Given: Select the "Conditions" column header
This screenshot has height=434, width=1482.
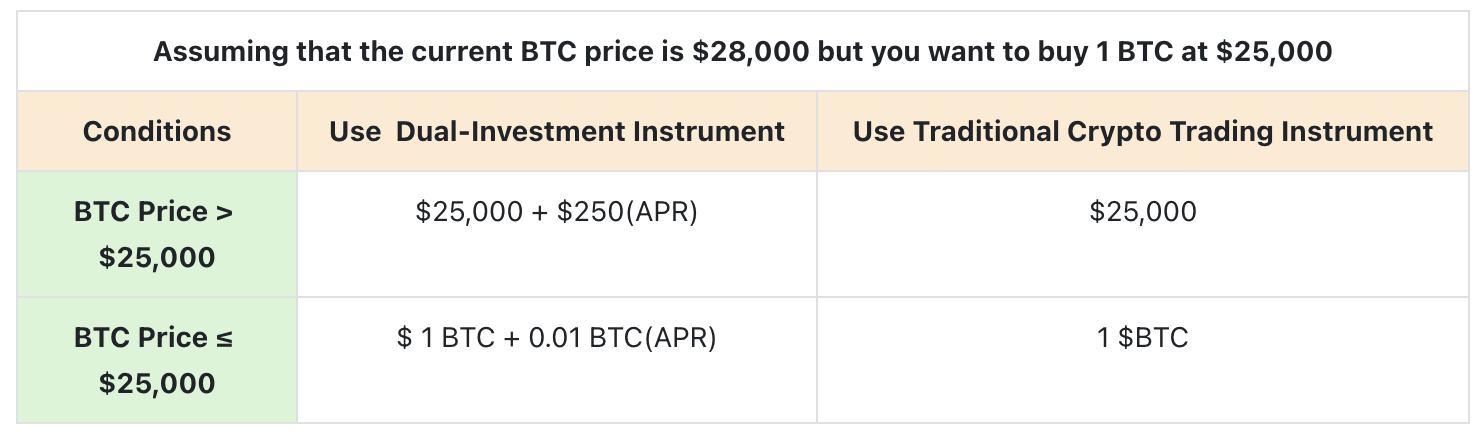Looking at the screenshot, I should click(x=157, y=131).
